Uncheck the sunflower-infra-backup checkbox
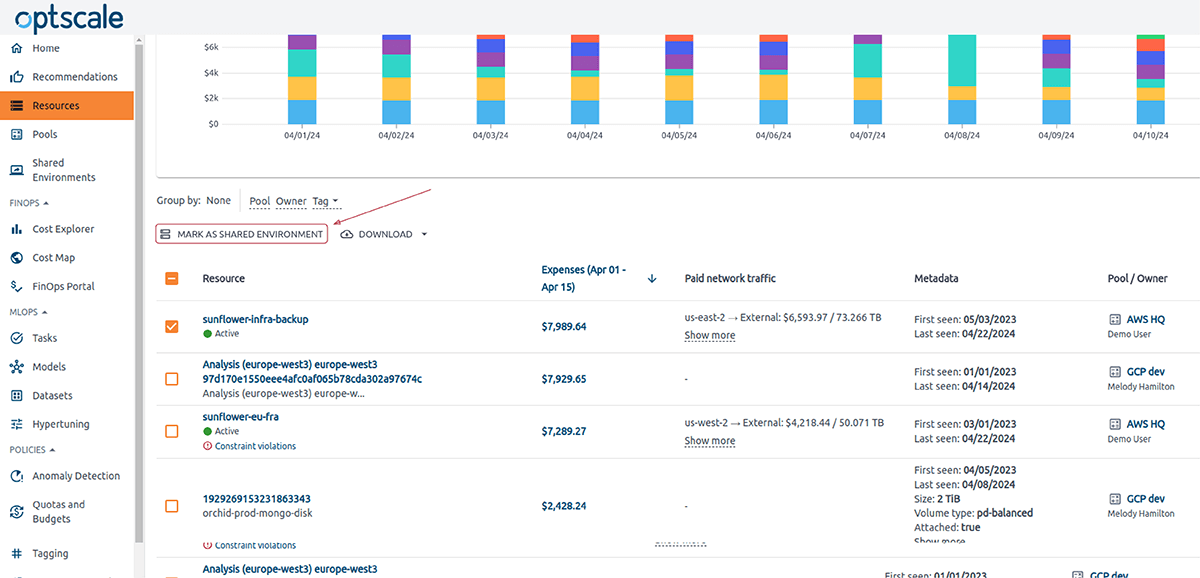This screenshot has height=578, width=1200. click(171, 325)
